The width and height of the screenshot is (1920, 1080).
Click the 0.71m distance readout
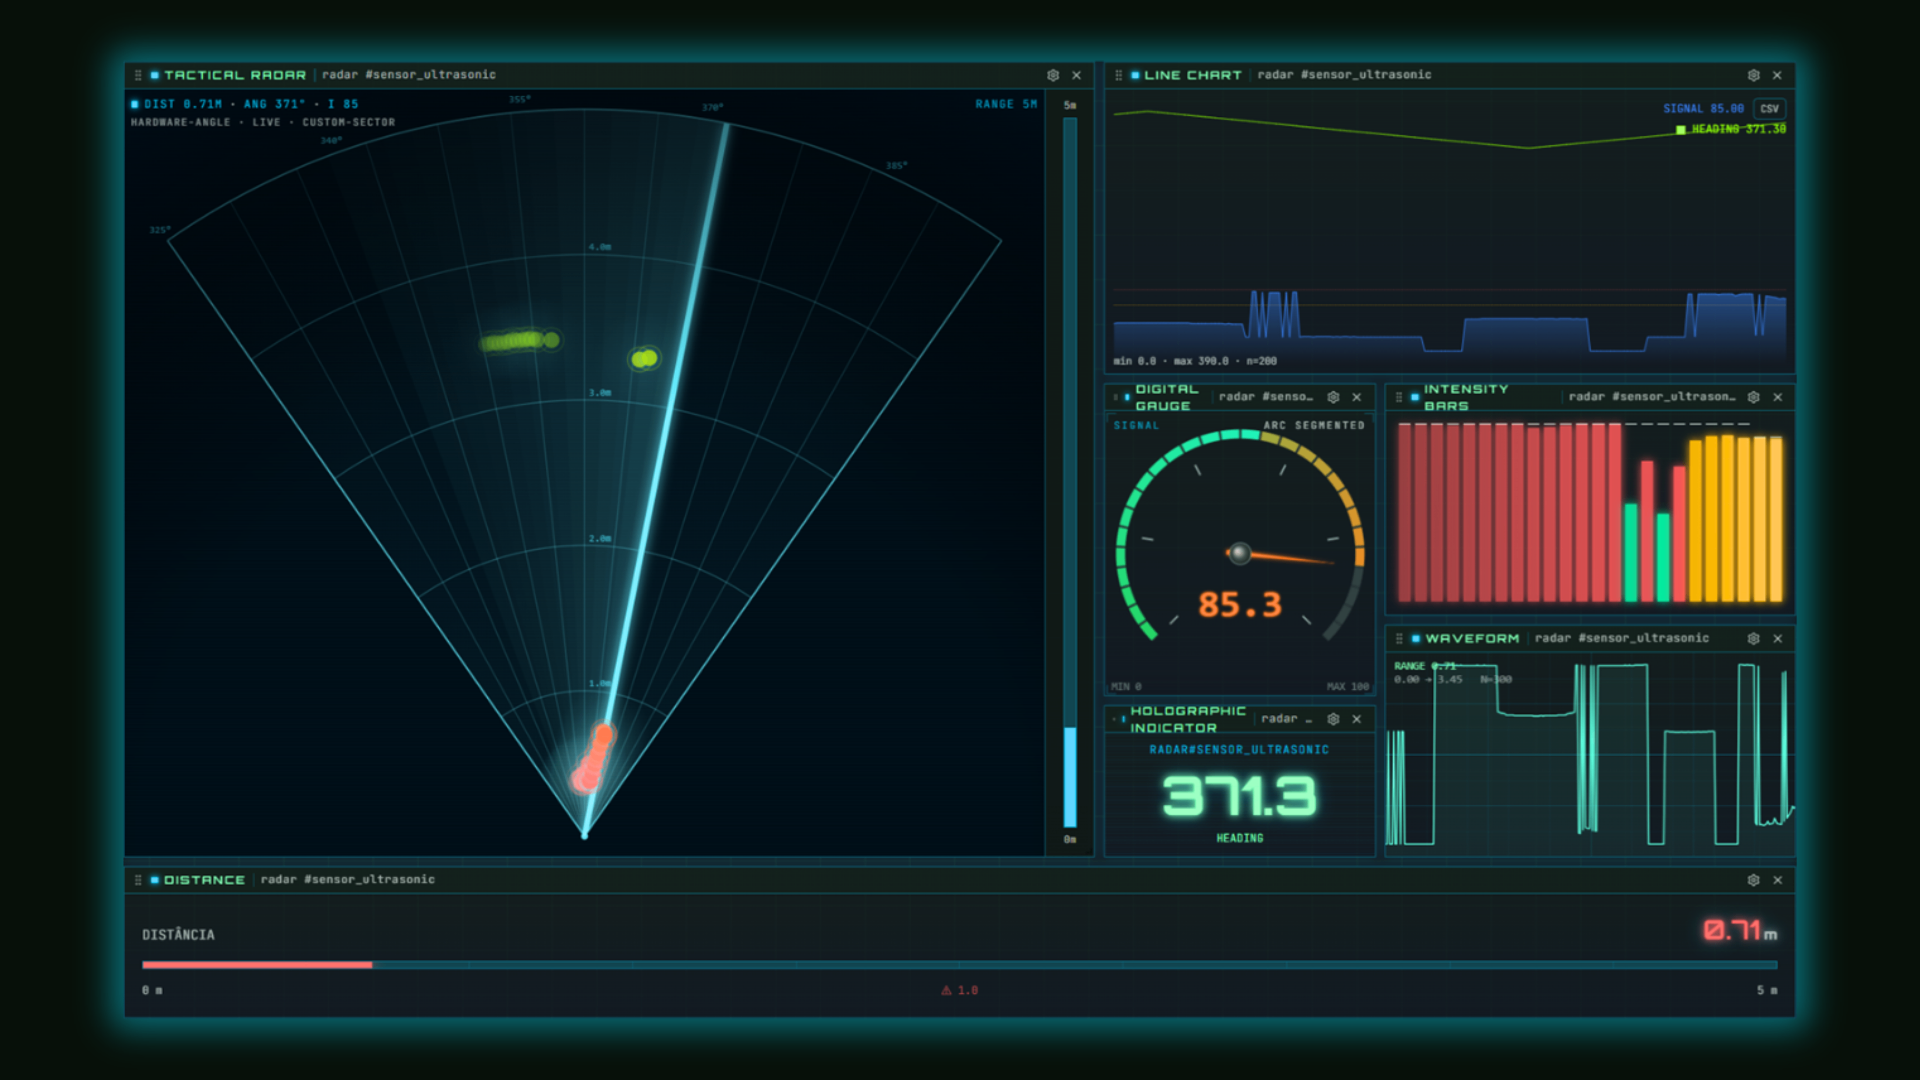(x=1740, y=931)
